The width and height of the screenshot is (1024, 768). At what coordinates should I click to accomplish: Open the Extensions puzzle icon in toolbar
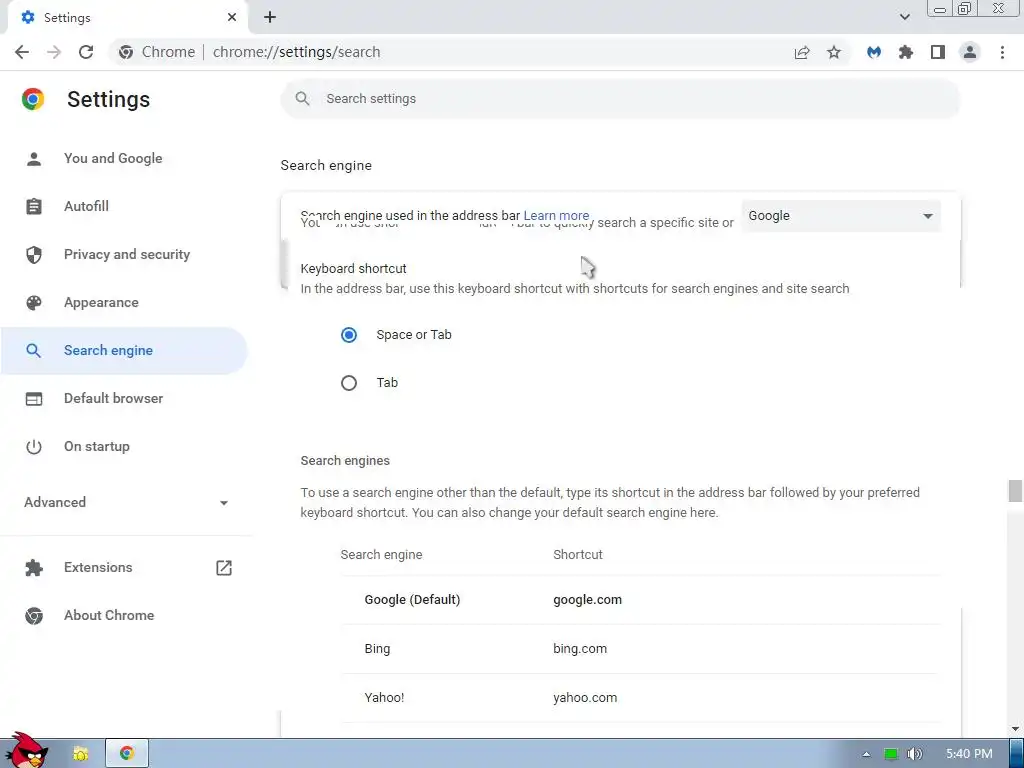point(906,52)
